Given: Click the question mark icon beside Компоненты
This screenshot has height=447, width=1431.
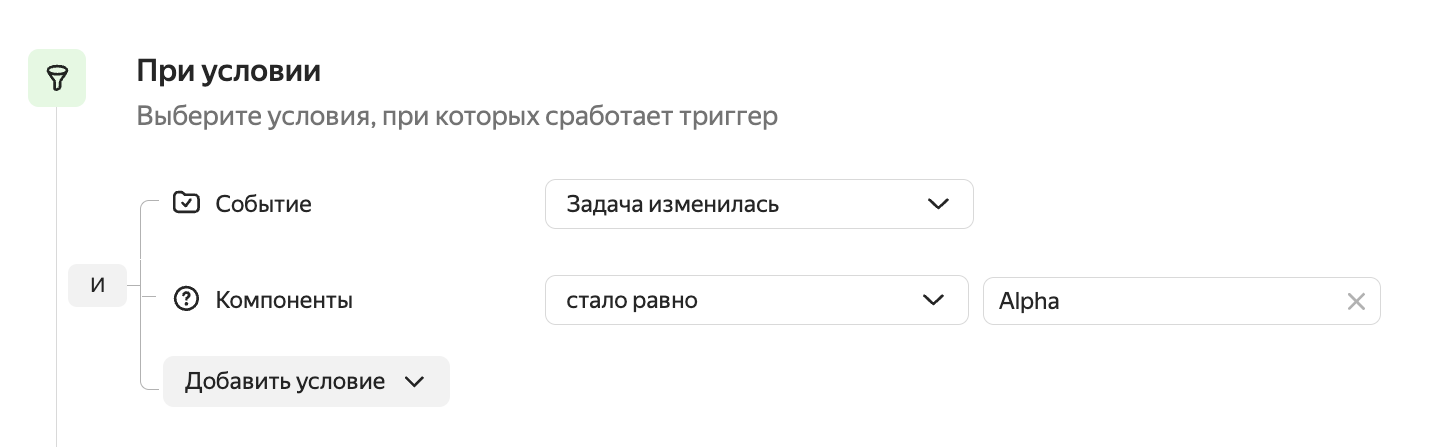Looking at the screenshot, I should pyautogui.click(x=186, y=299).
